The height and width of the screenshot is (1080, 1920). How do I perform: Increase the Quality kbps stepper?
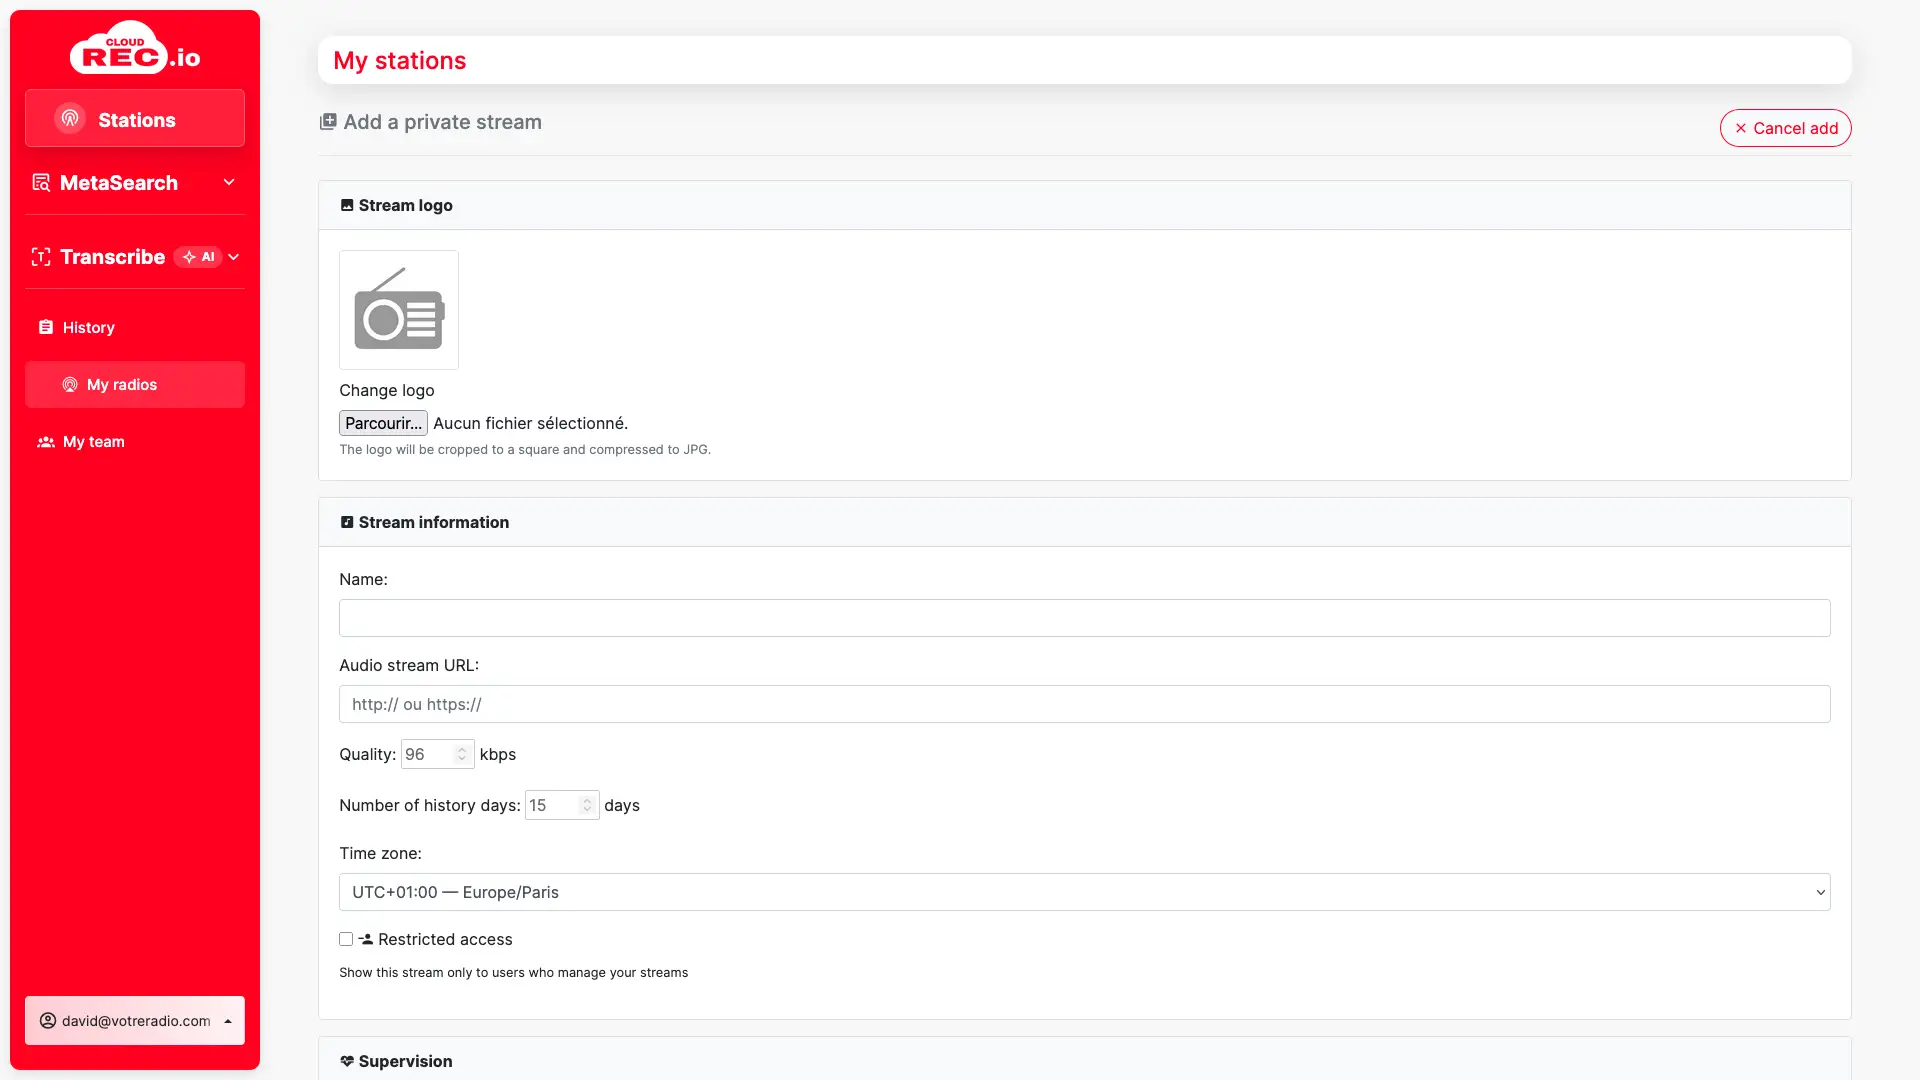tap(462, 749)
